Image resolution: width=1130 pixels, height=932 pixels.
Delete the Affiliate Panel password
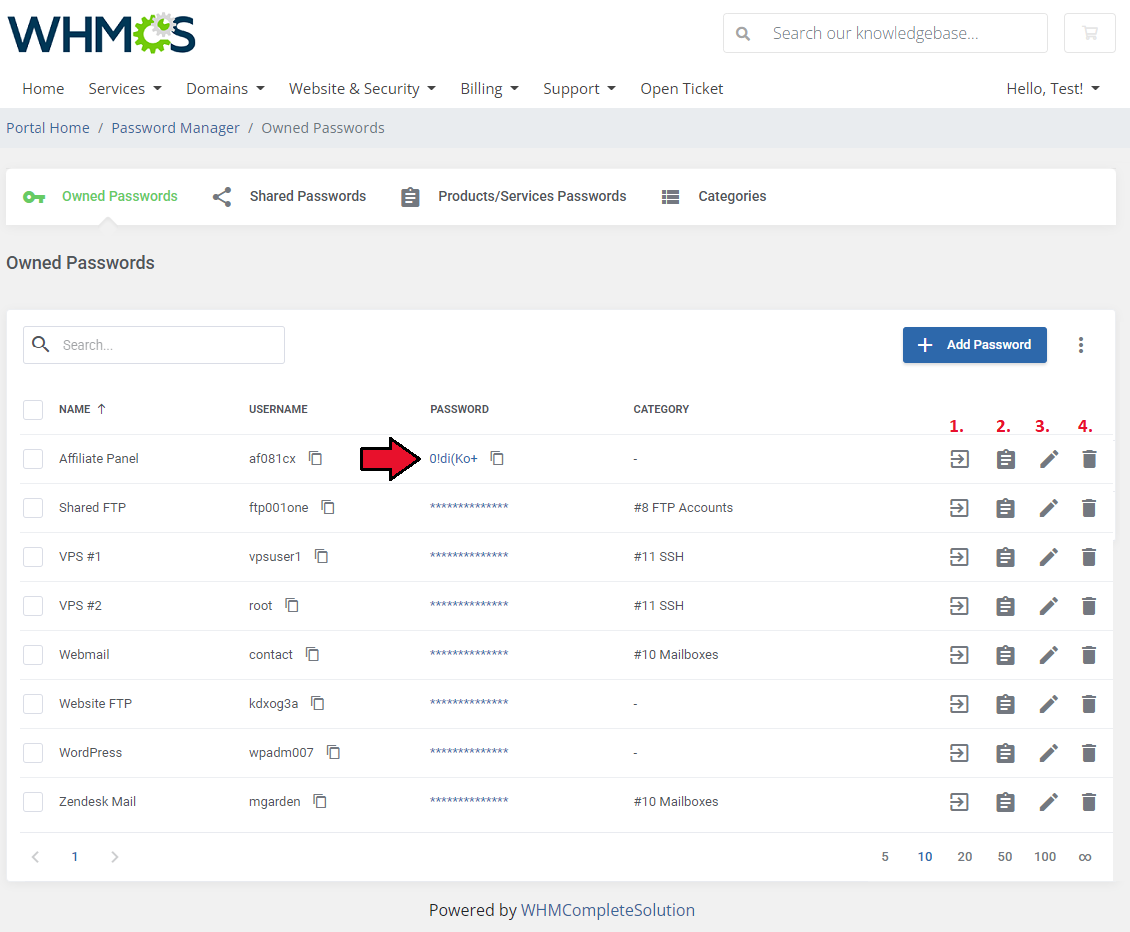pyautogui.click(x=1089, y=459)
